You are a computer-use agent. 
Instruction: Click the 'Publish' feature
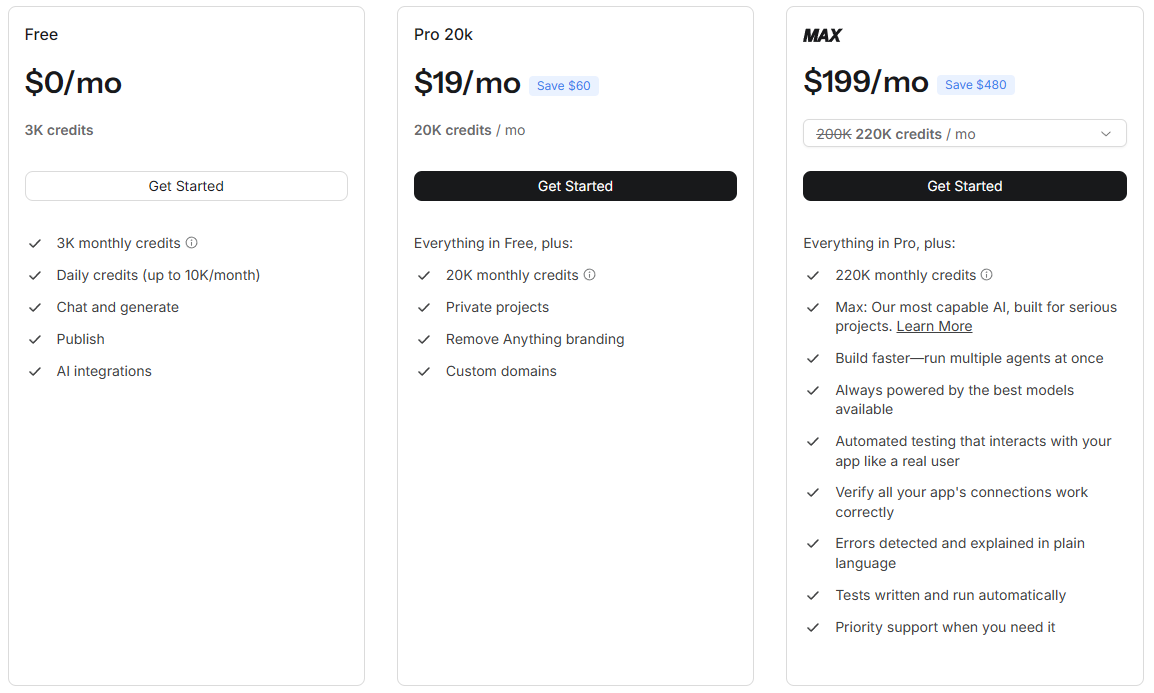80,339
